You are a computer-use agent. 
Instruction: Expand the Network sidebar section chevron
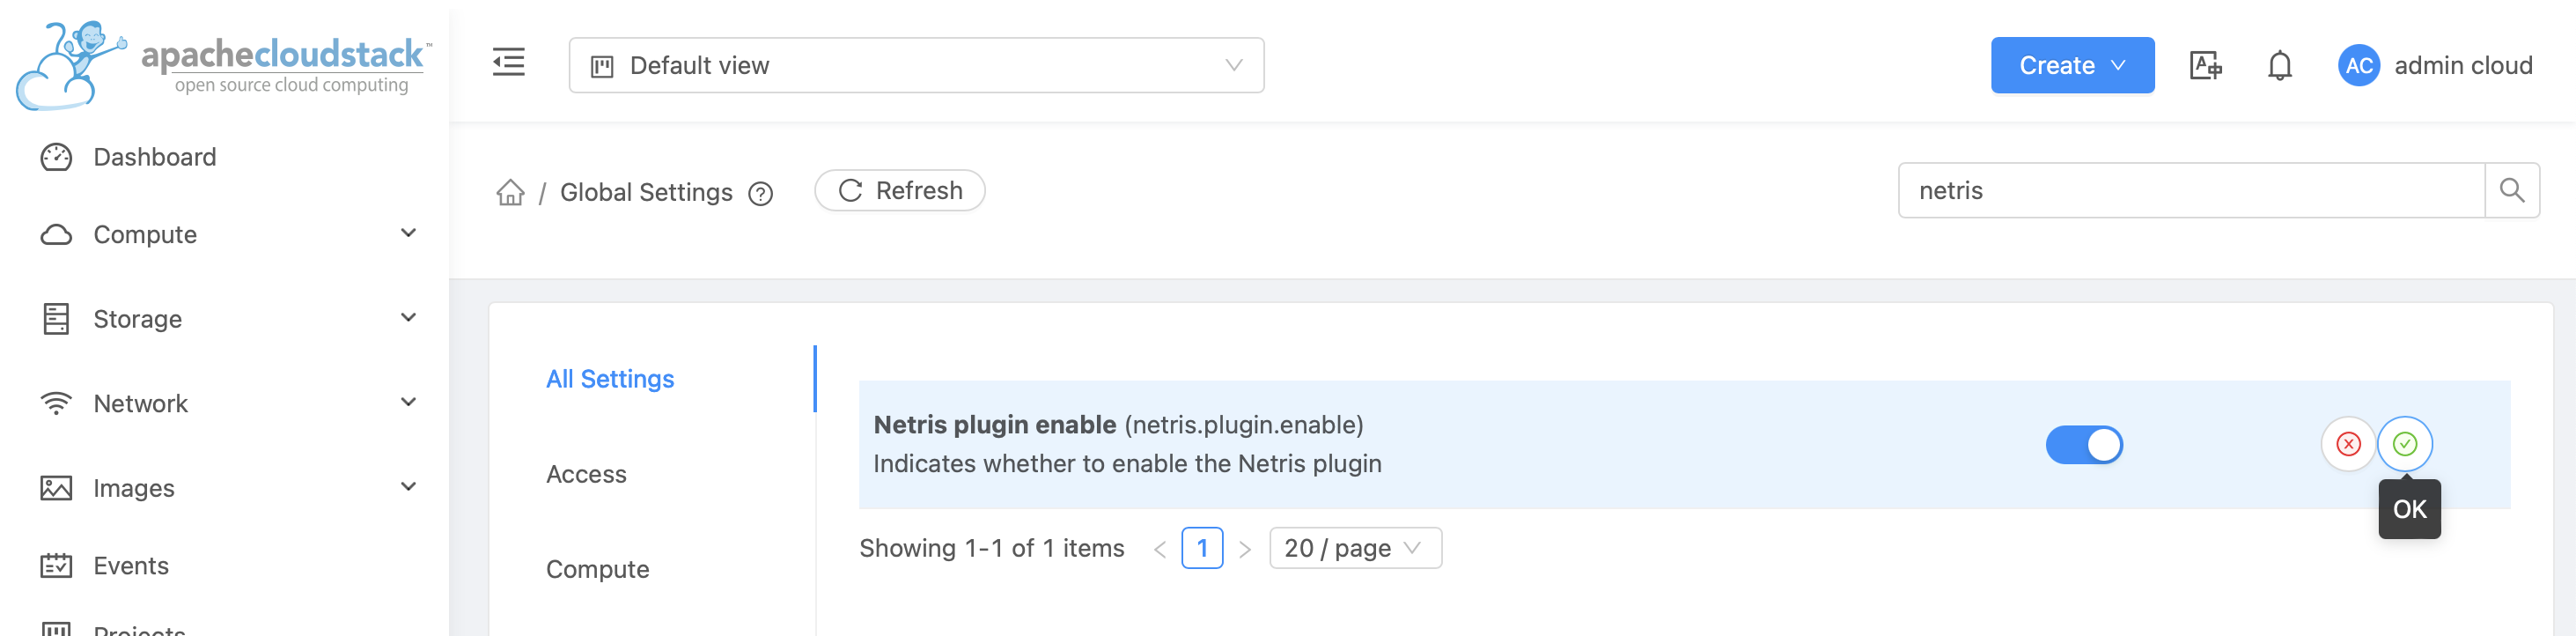click(408, 402)
